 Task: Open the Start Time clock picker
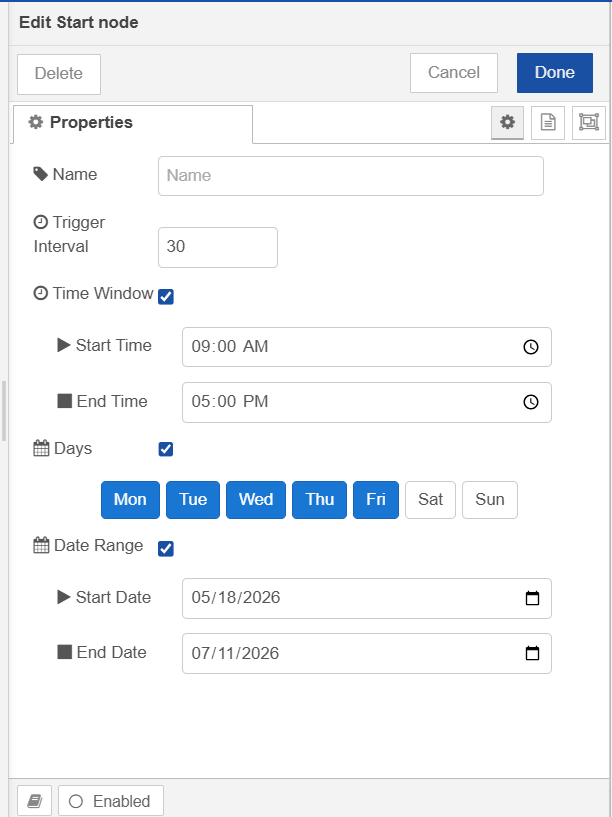click(530, 347)
